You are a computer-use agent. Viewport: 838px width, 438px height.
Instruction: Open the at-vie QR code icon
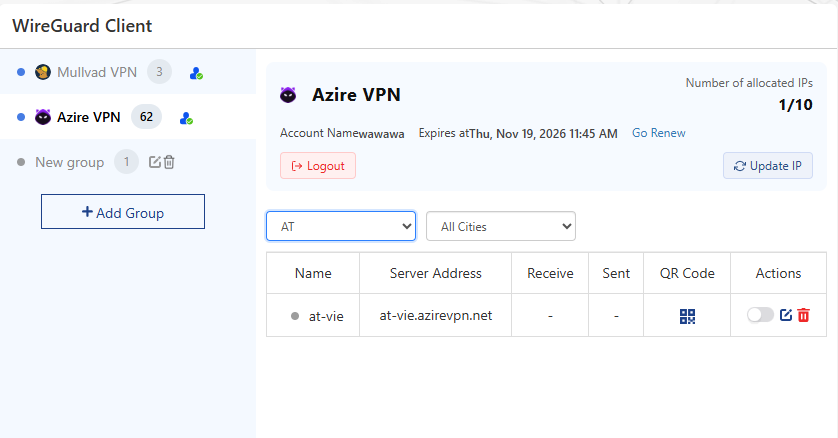pos(687,316)
